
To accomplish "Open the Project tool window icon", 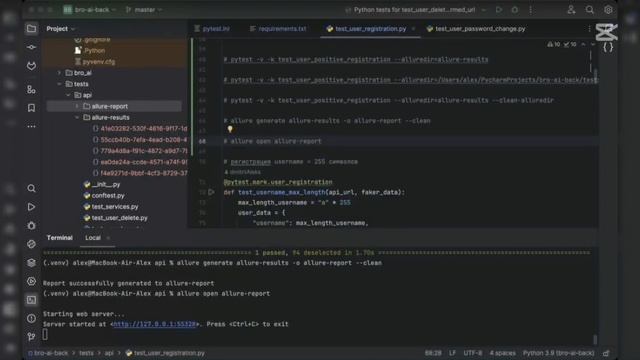I will point(31,29).
